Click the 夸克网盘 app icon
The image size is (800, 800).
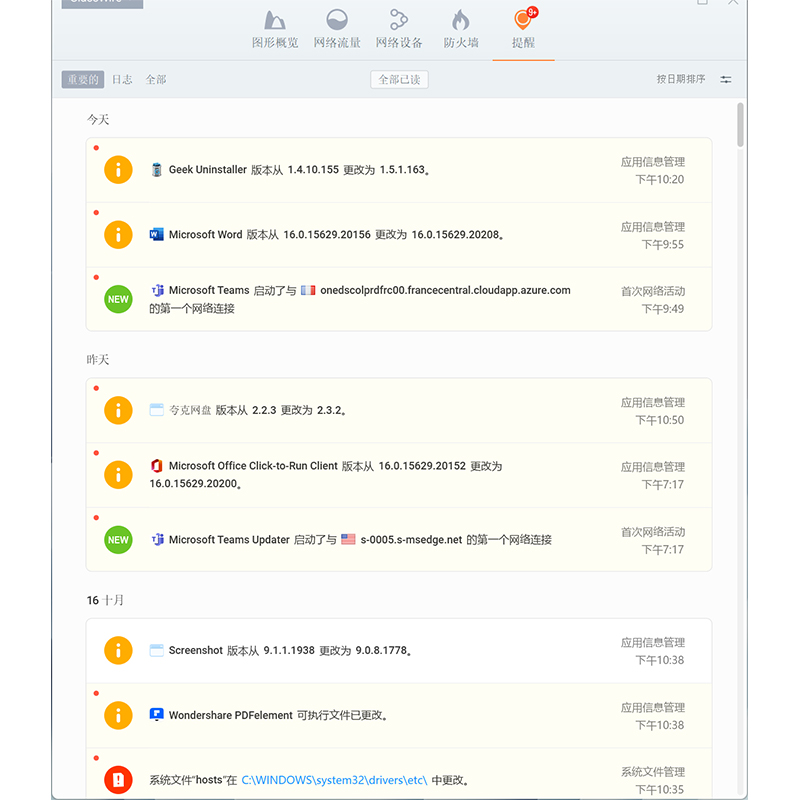click(x=157, y=410)
